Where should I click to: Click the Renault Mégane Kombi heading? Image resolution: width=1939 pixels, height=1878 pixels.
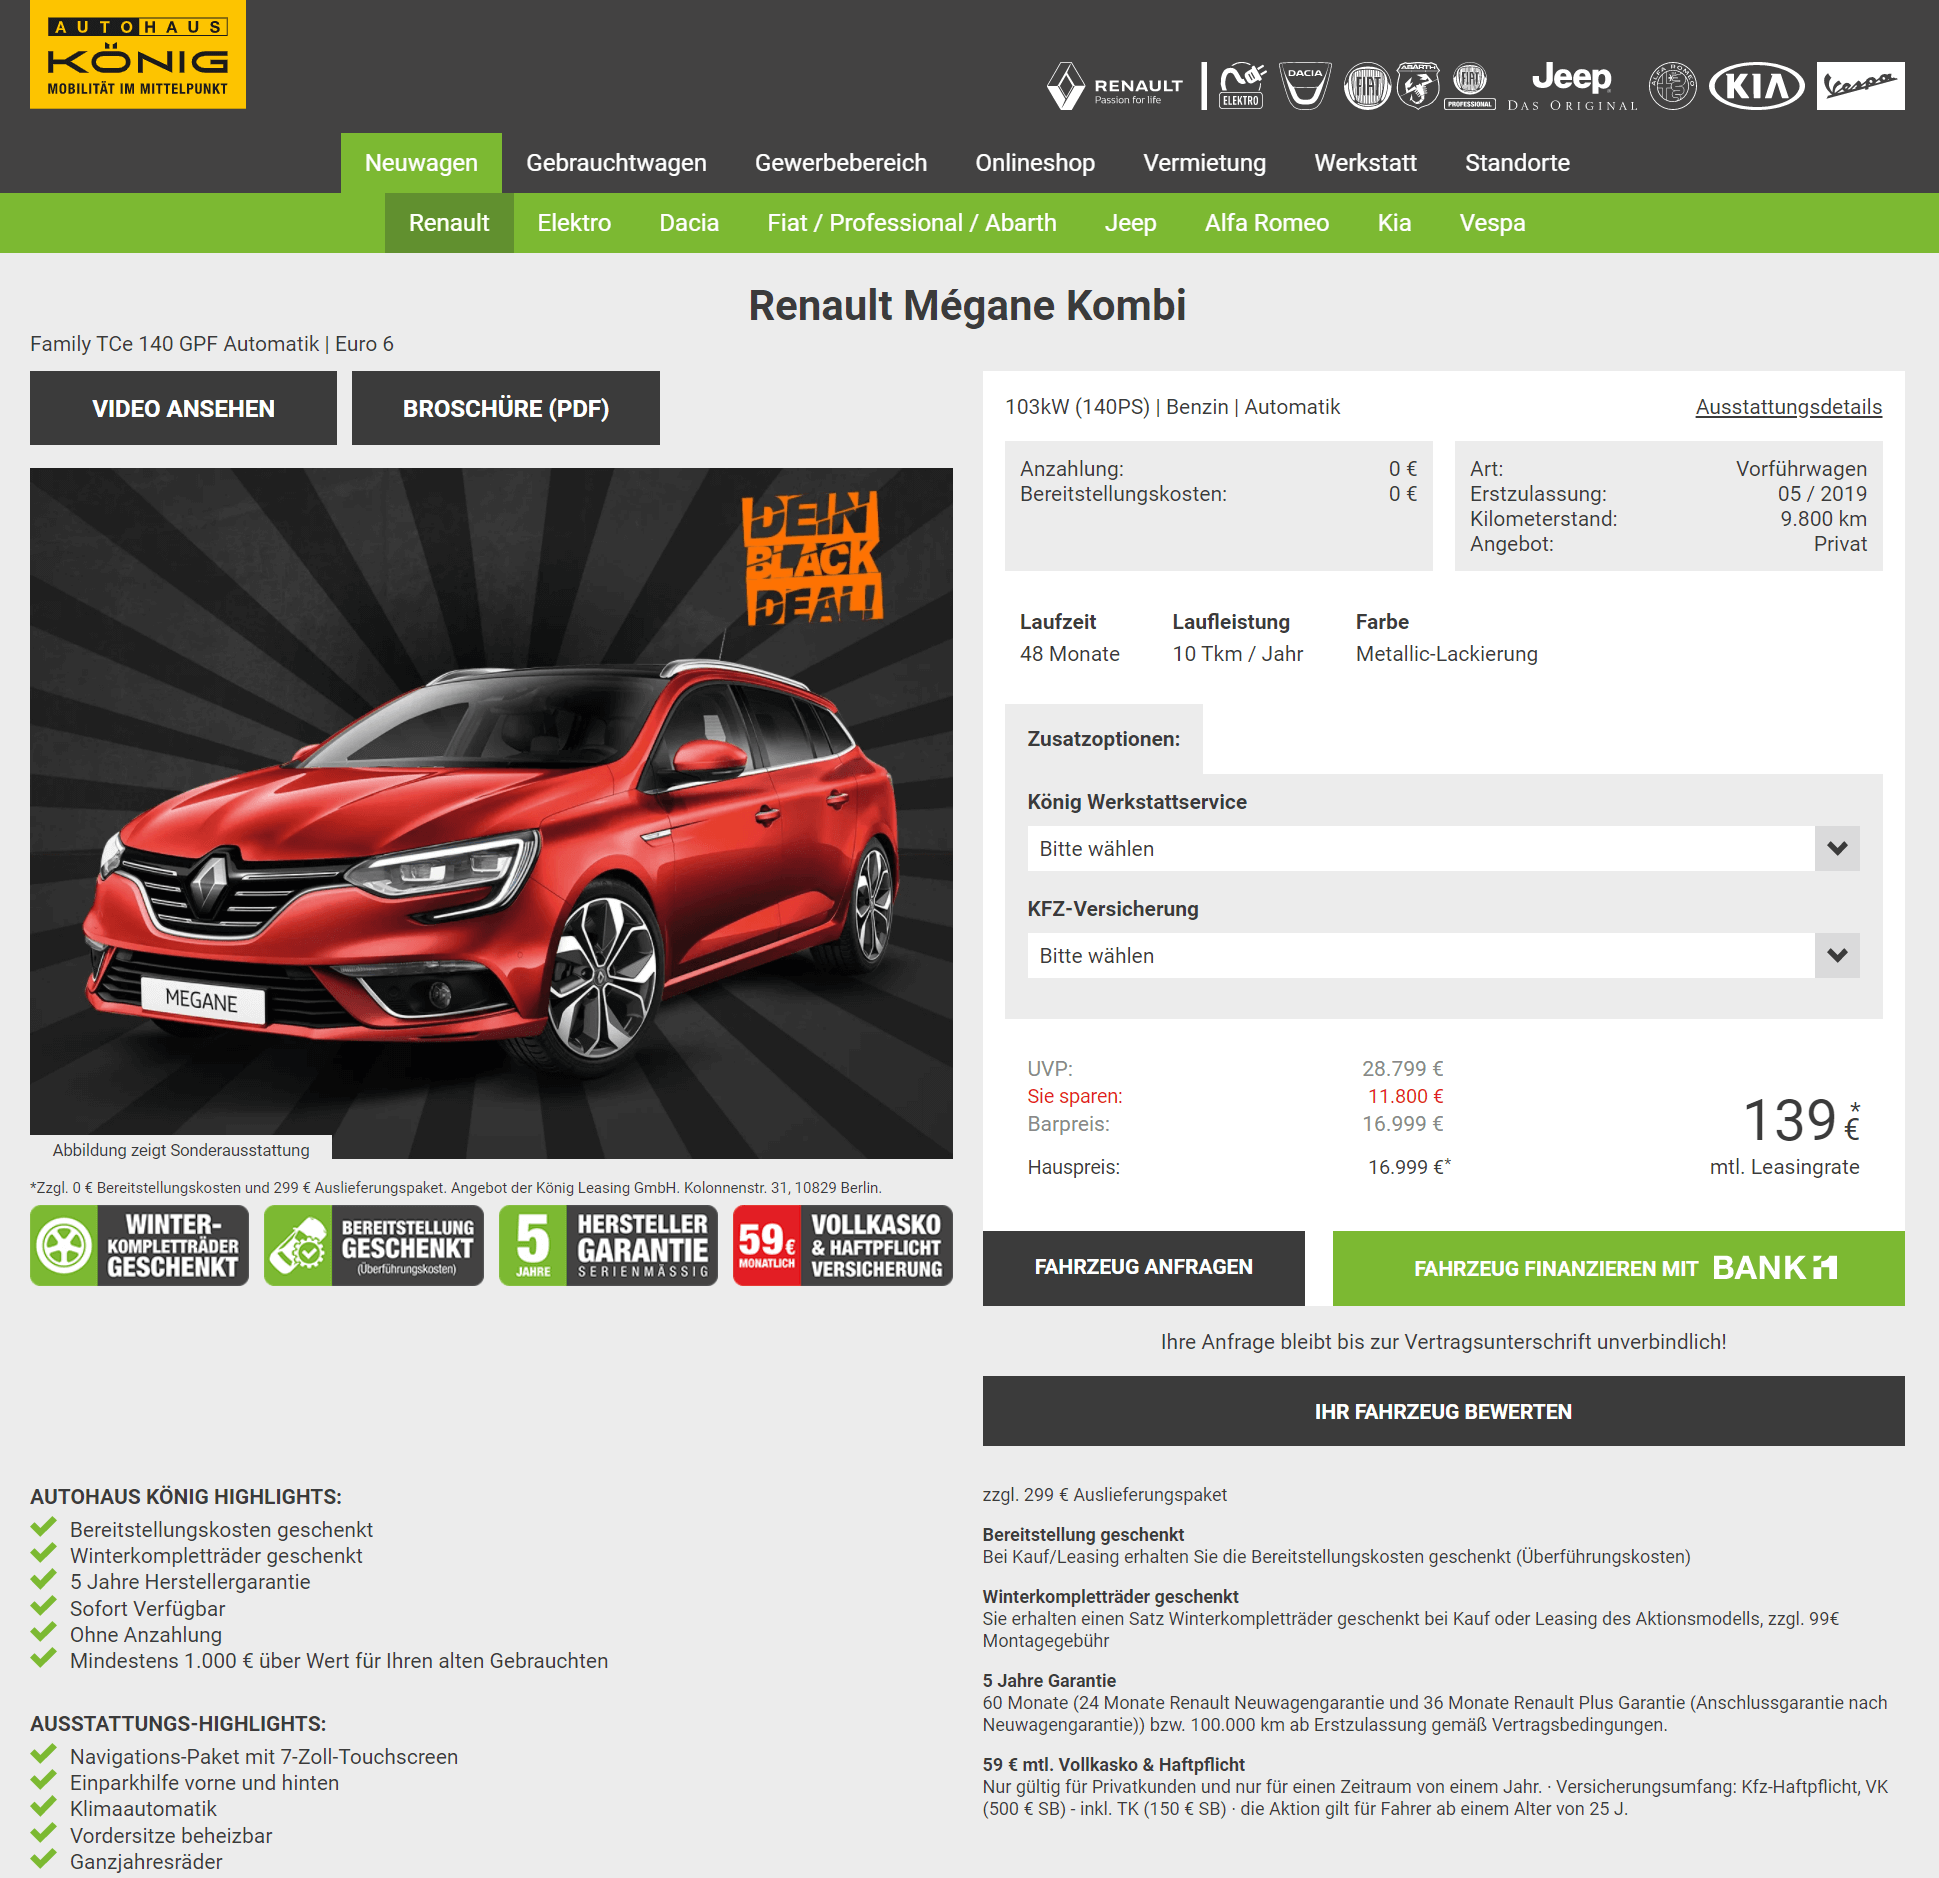click(967, 306)
